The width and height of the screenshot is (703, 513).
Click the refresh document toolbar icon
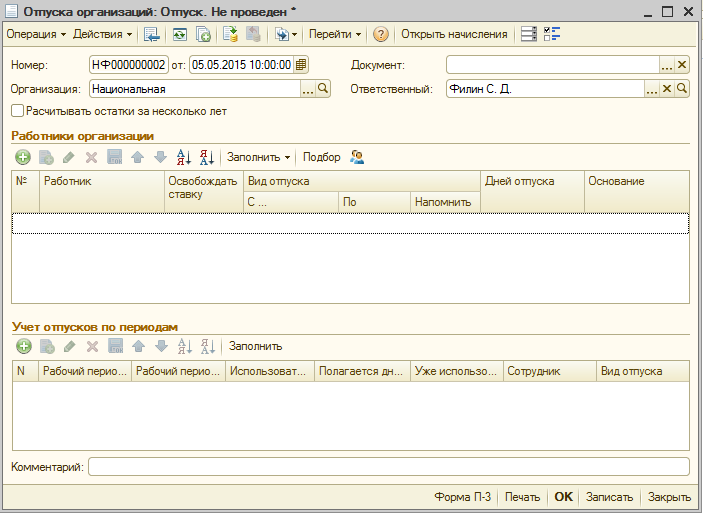click(x=180, y=34)
